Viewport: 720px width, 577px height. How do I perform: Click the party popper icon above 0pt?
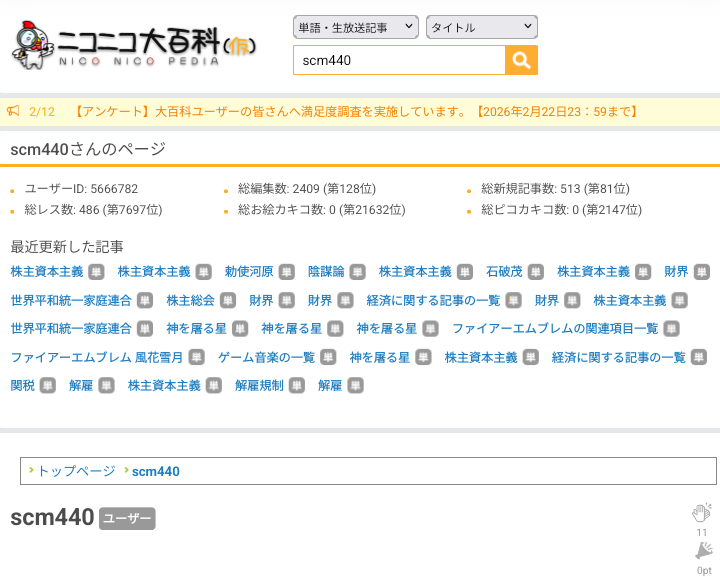(703, 550)
